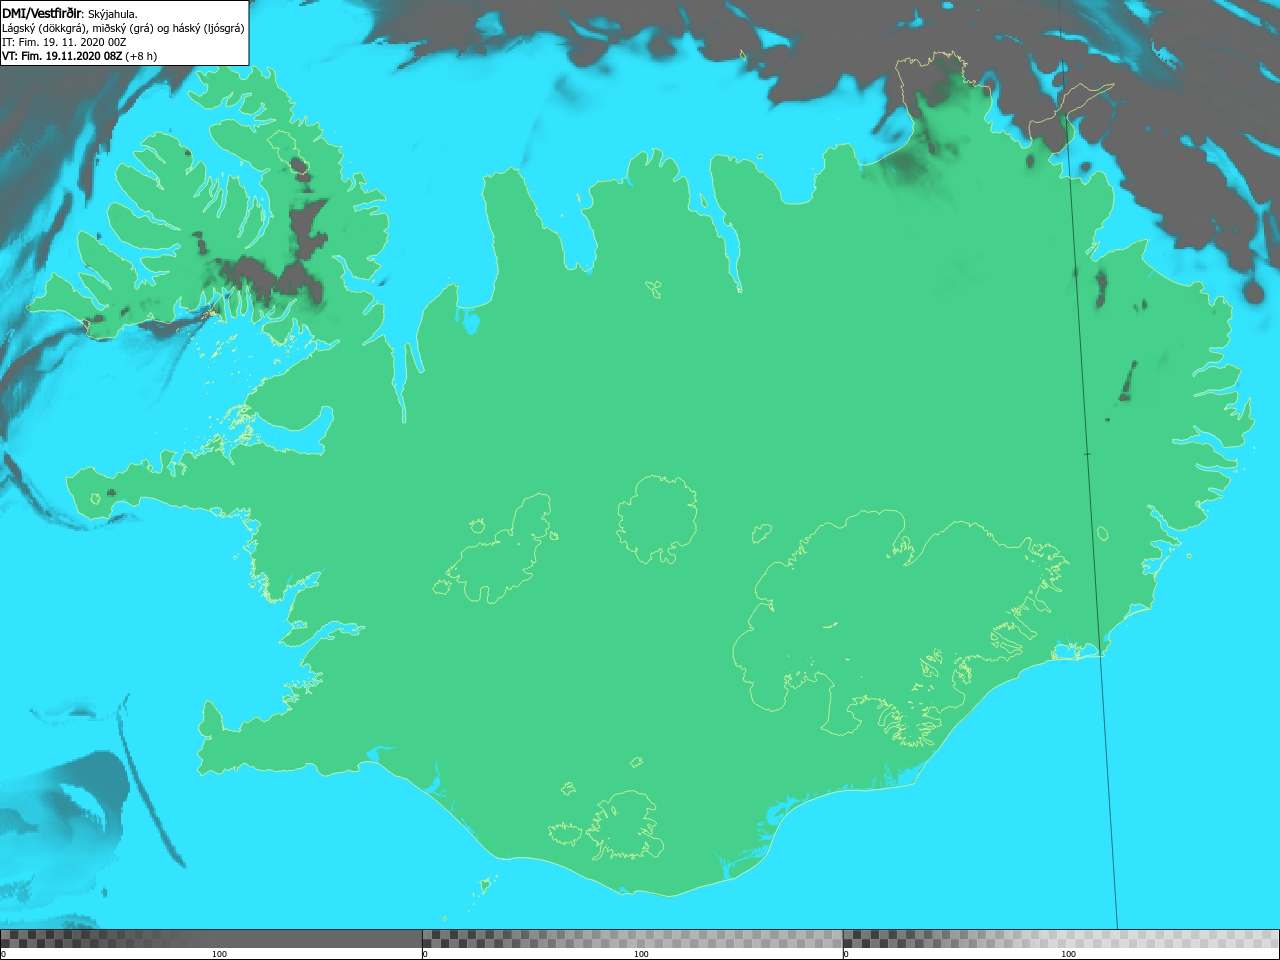Click the 'VT: Fim. 19.11.2020 08Z' valid time
1280x960 pixels.
point(62,56)
